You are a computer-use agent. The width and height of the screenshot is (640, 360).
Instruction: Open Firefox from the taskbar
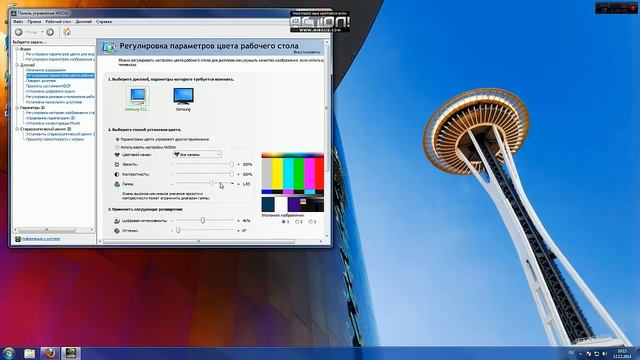(50, 353)
